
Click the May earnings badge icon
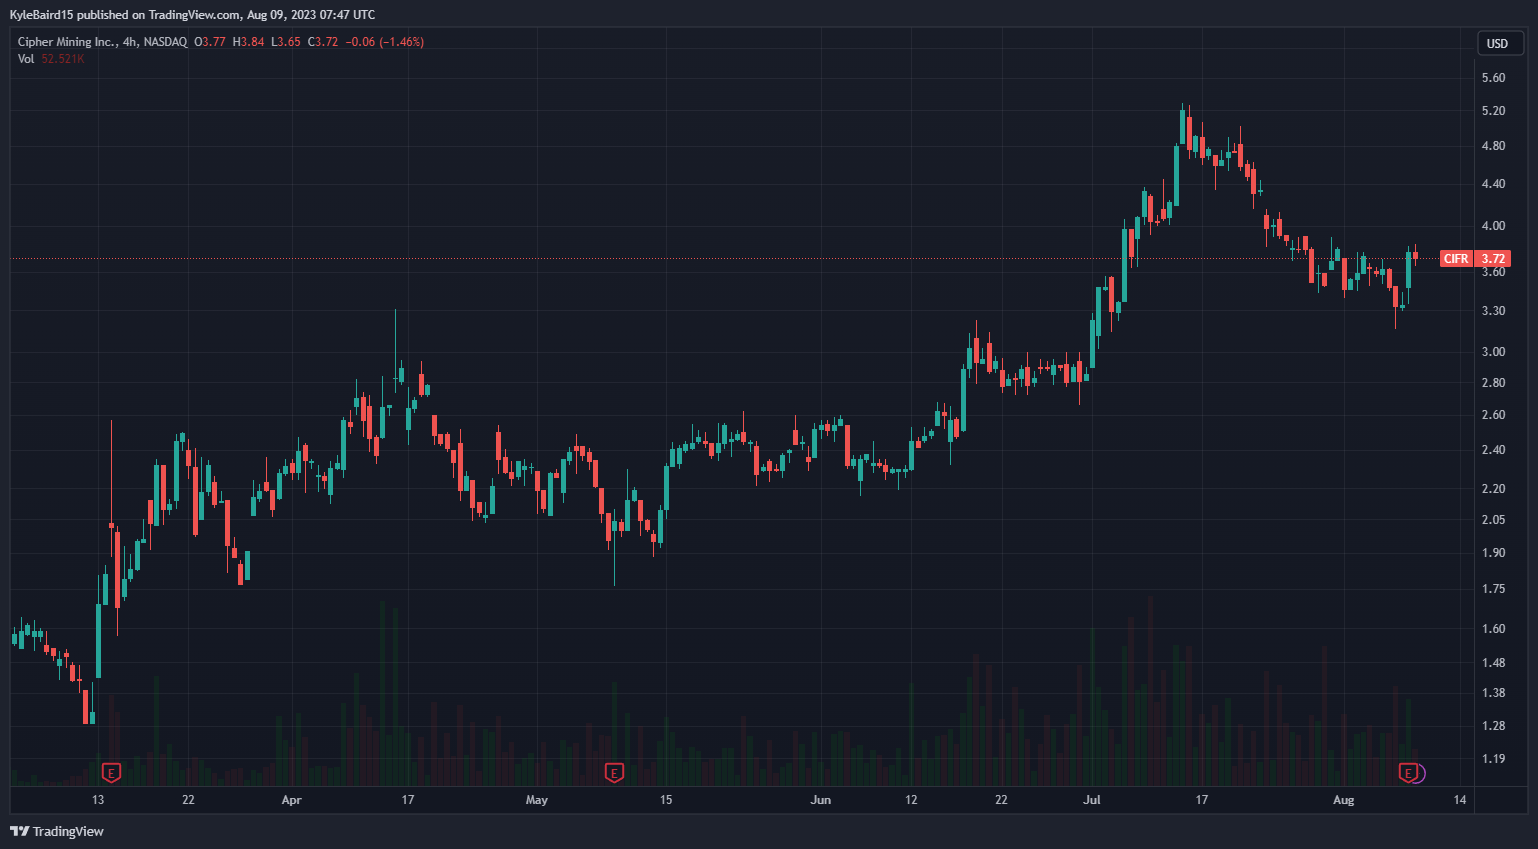pyautogui.click(x=613, y=772)
